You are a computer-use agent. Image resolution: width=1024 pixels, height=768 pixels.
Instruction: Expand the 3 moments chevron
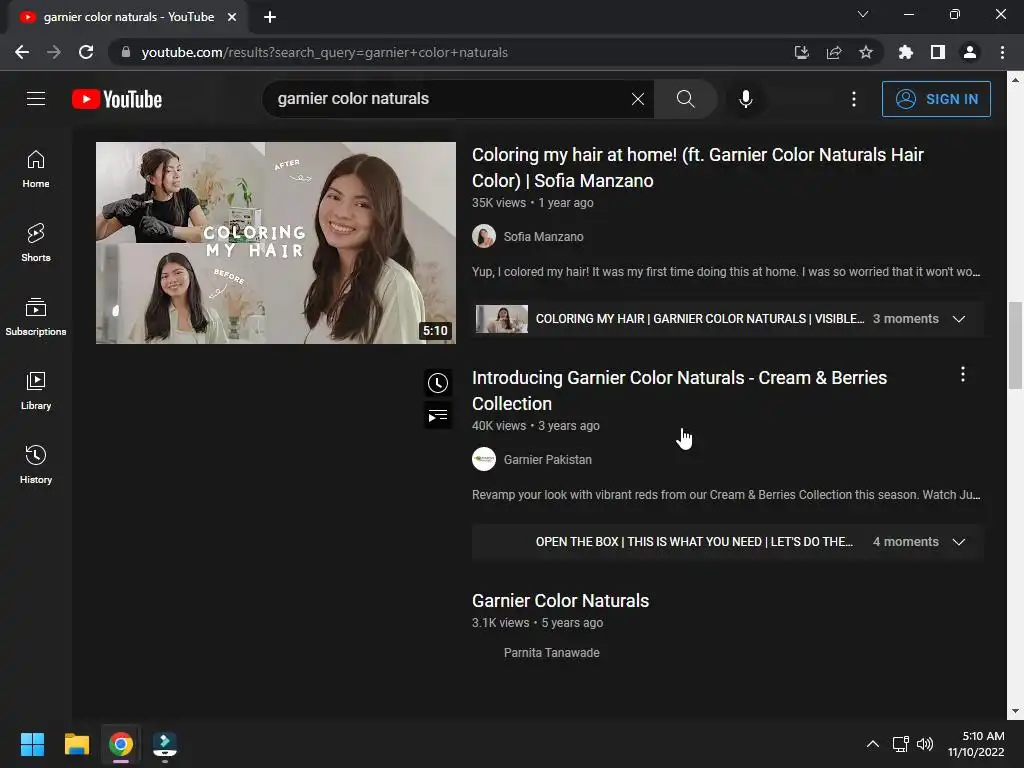(959, 319)
